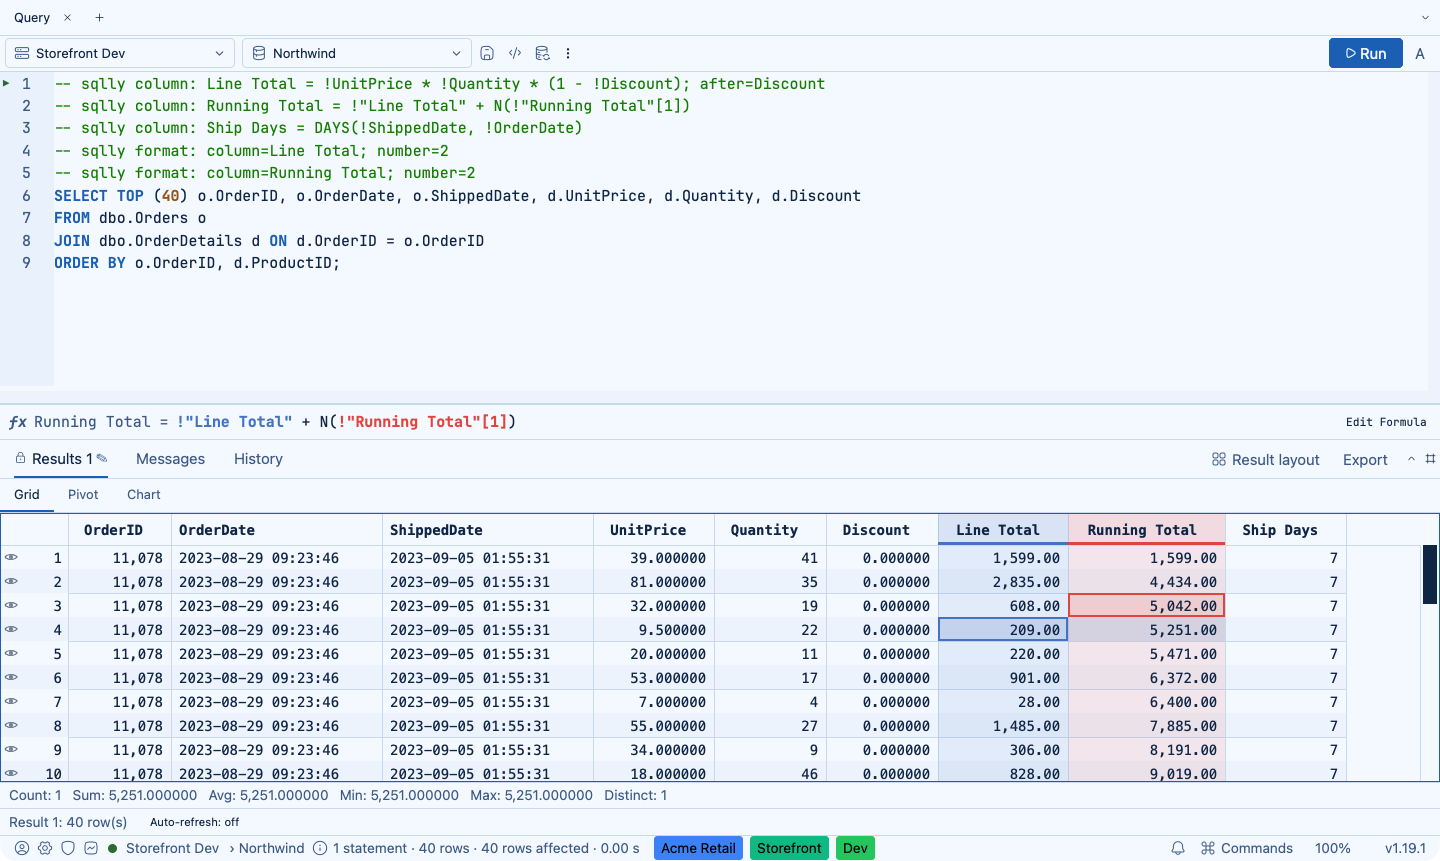Toggle the eye icon for row 9
Viewport: 1440px width, 861px height.
click(x=11, y=749)
